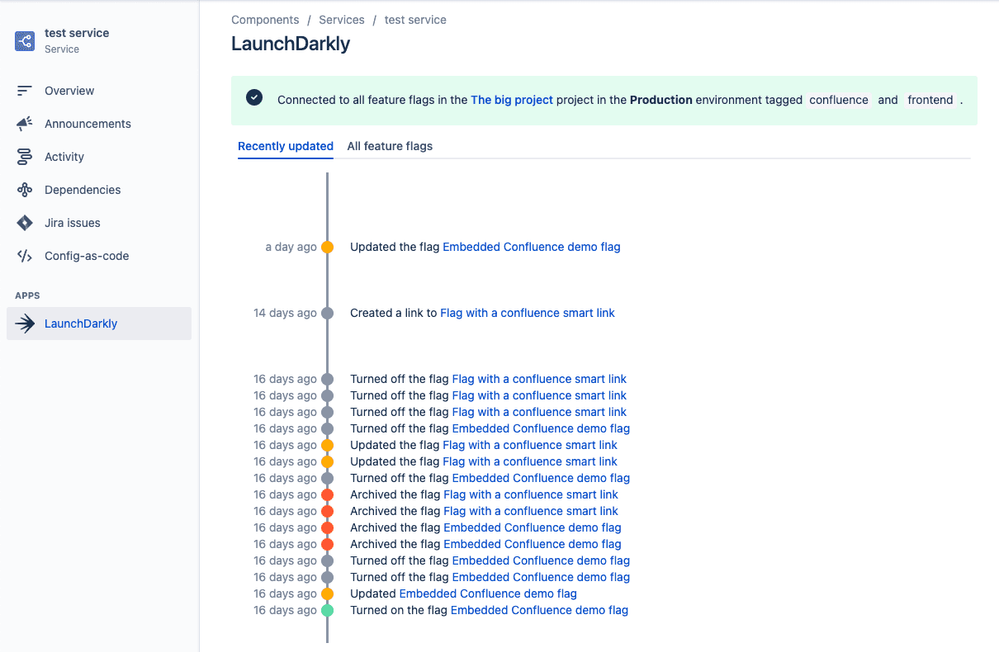999x652 pixels.
Task: Open The big project link
Action: (512, 99)
